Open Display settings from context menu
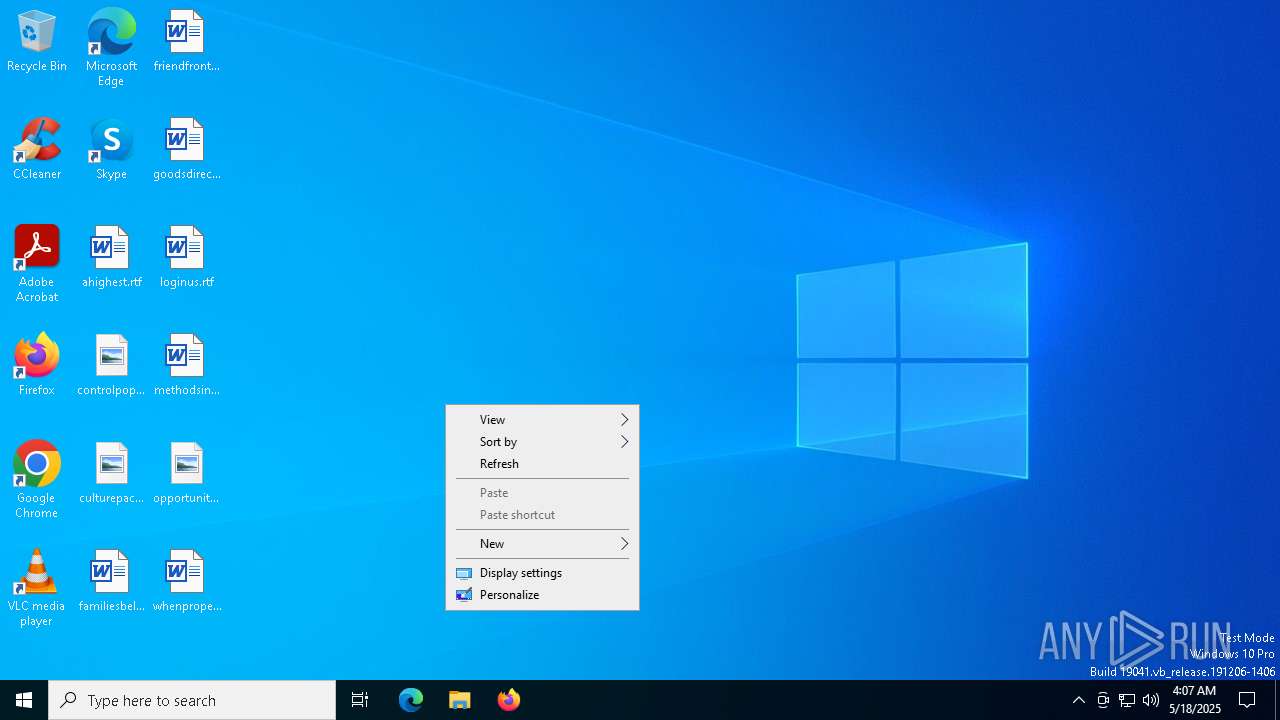The width and height of the screenshot is (1280, 720). click(x=542, y=573)
